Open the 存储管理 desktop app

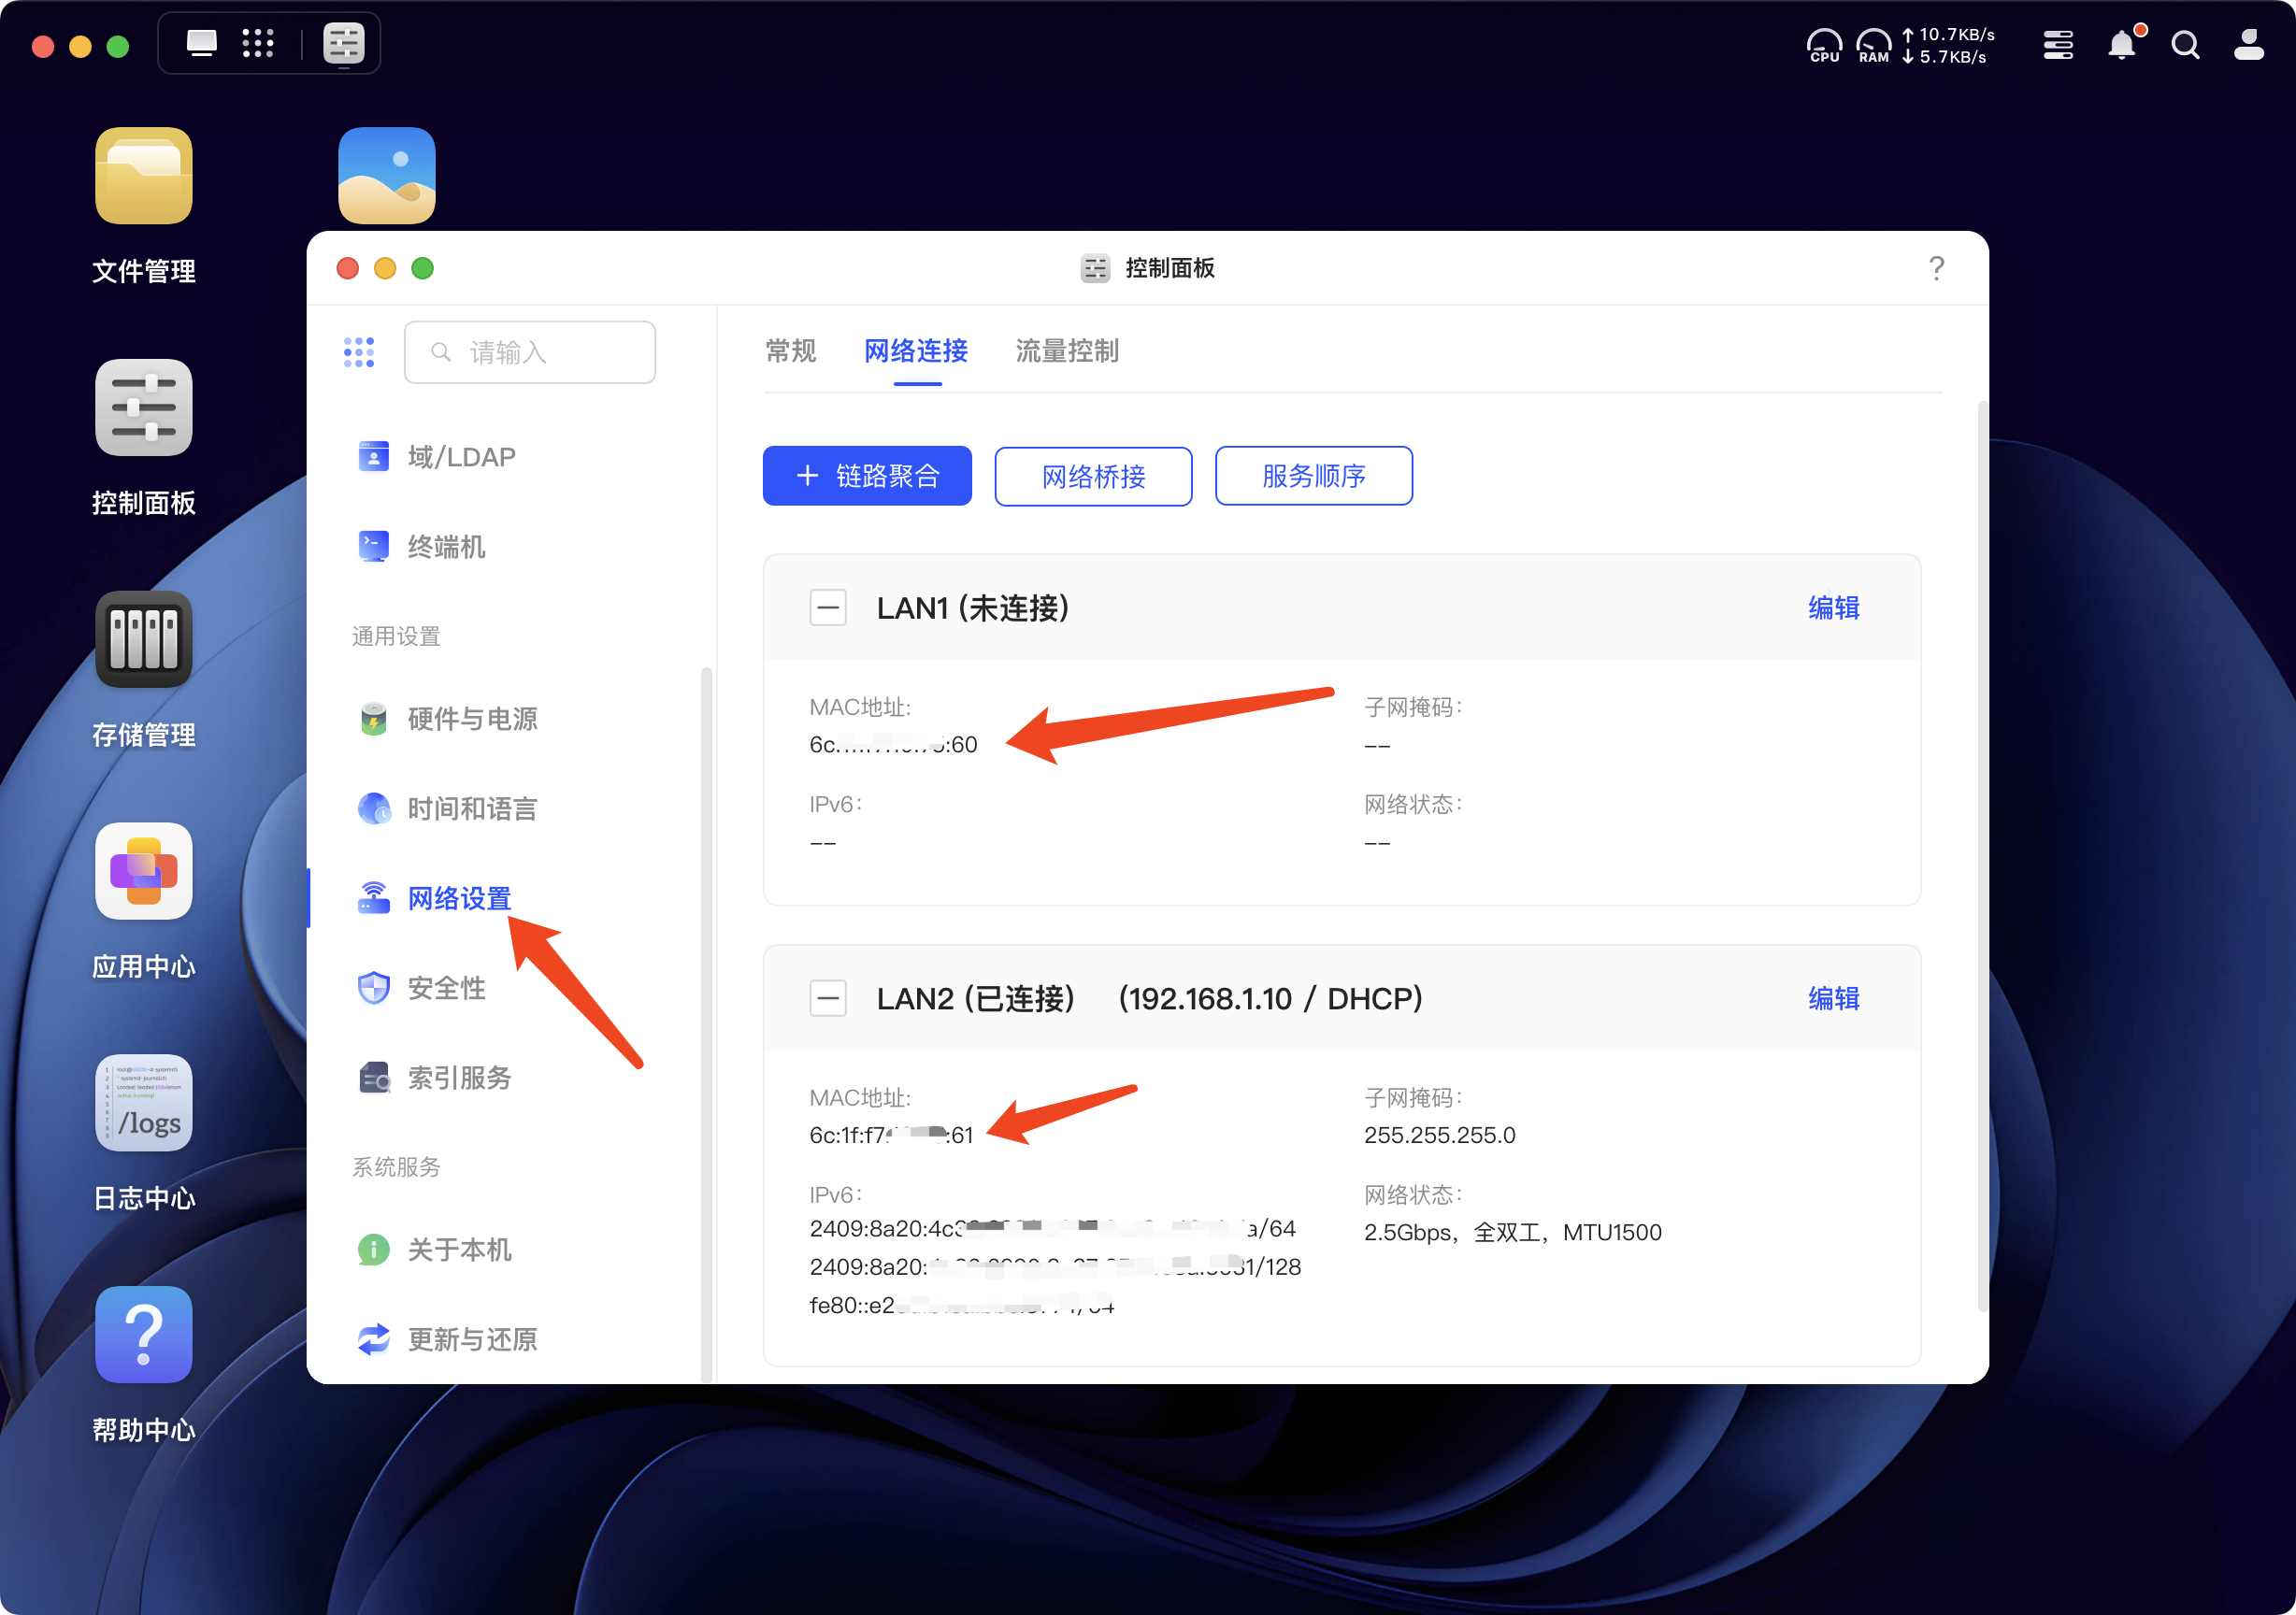(143, 640)
